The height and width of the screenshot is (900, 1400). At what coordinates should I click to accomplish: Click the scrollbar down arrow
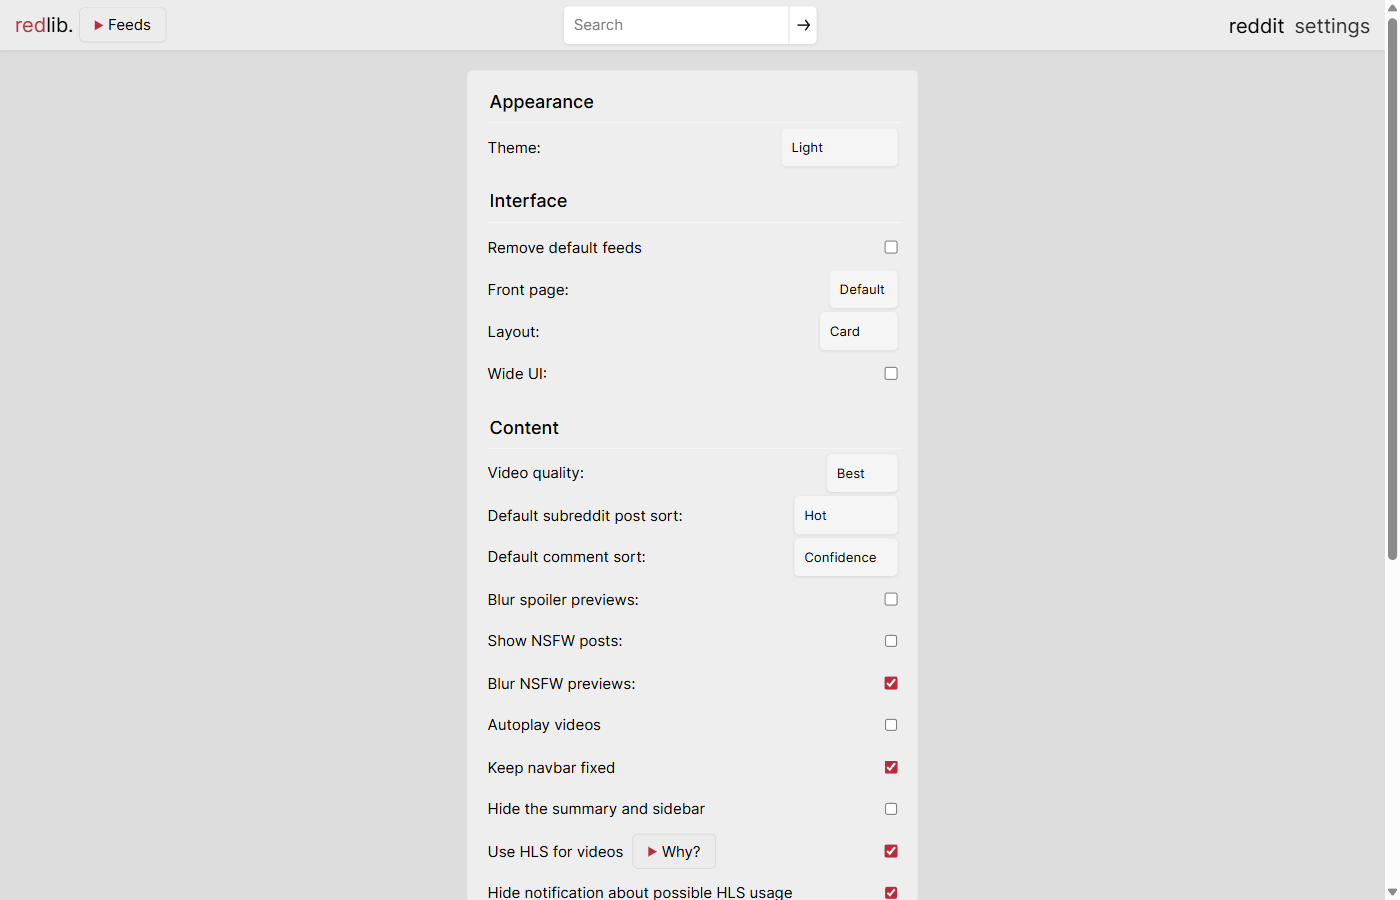pos(1392,892)
